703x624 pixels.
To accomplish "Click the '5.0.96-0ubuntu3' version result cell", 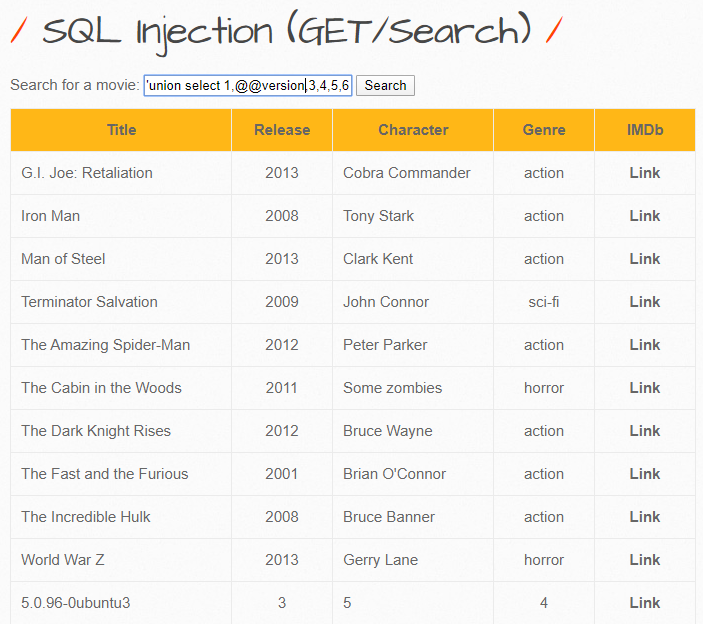I will (x=121, y=603).
